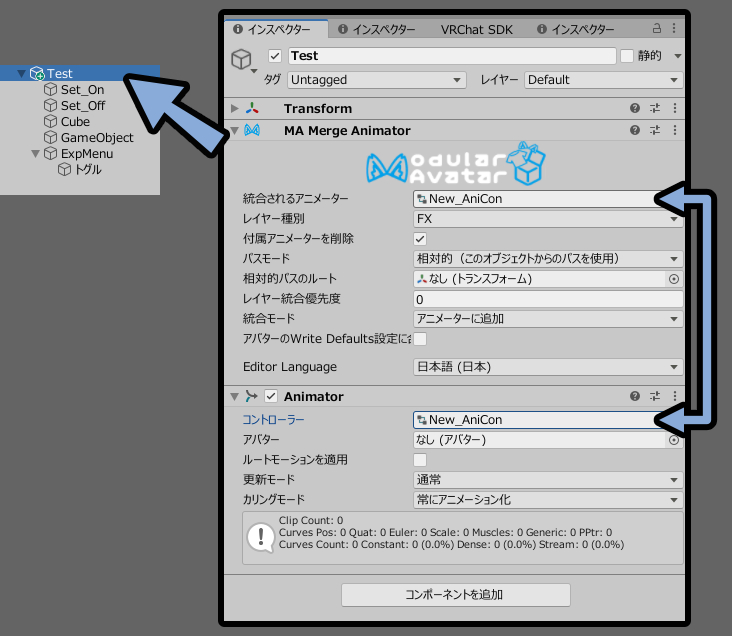Open inspector tab options menu
The width and height of the screenshot is (732, 636).
(x=674, y=28)
